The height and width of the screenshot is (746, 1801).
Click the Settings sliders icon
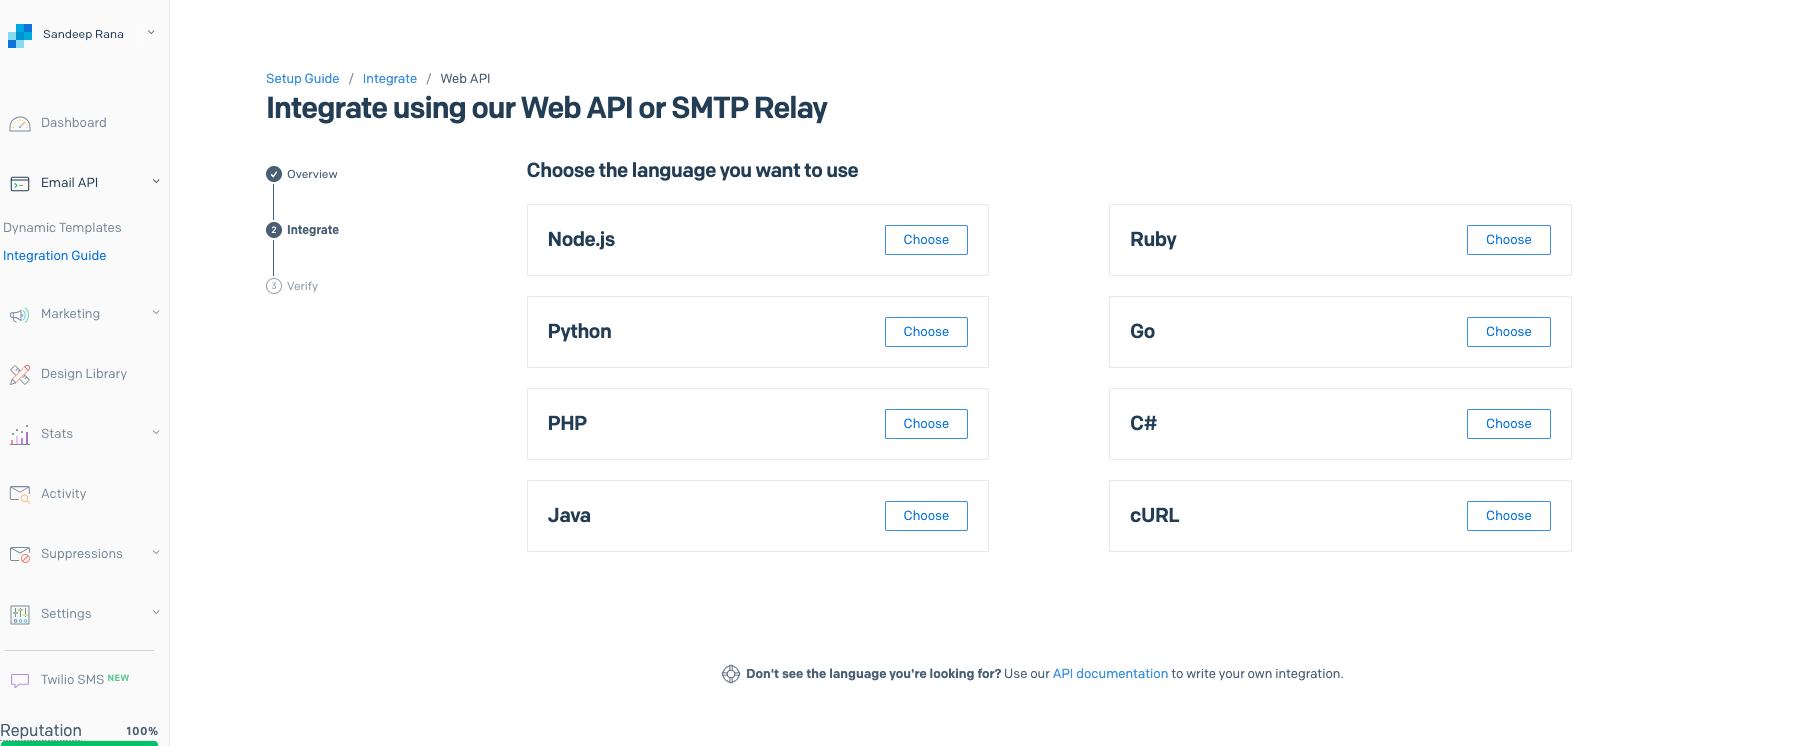click(x=20, y=614)
